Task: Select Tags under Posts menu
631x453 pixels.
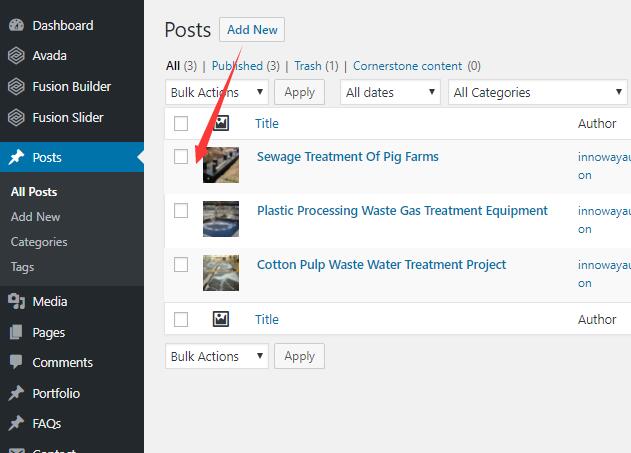Action: [22, 267]
